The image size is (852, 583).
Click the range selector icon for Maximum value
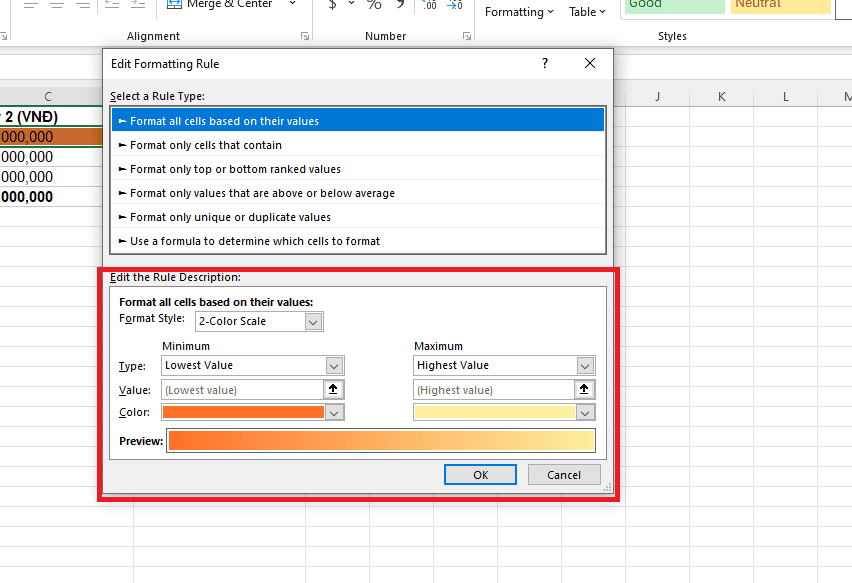click(x=585, y=390)
